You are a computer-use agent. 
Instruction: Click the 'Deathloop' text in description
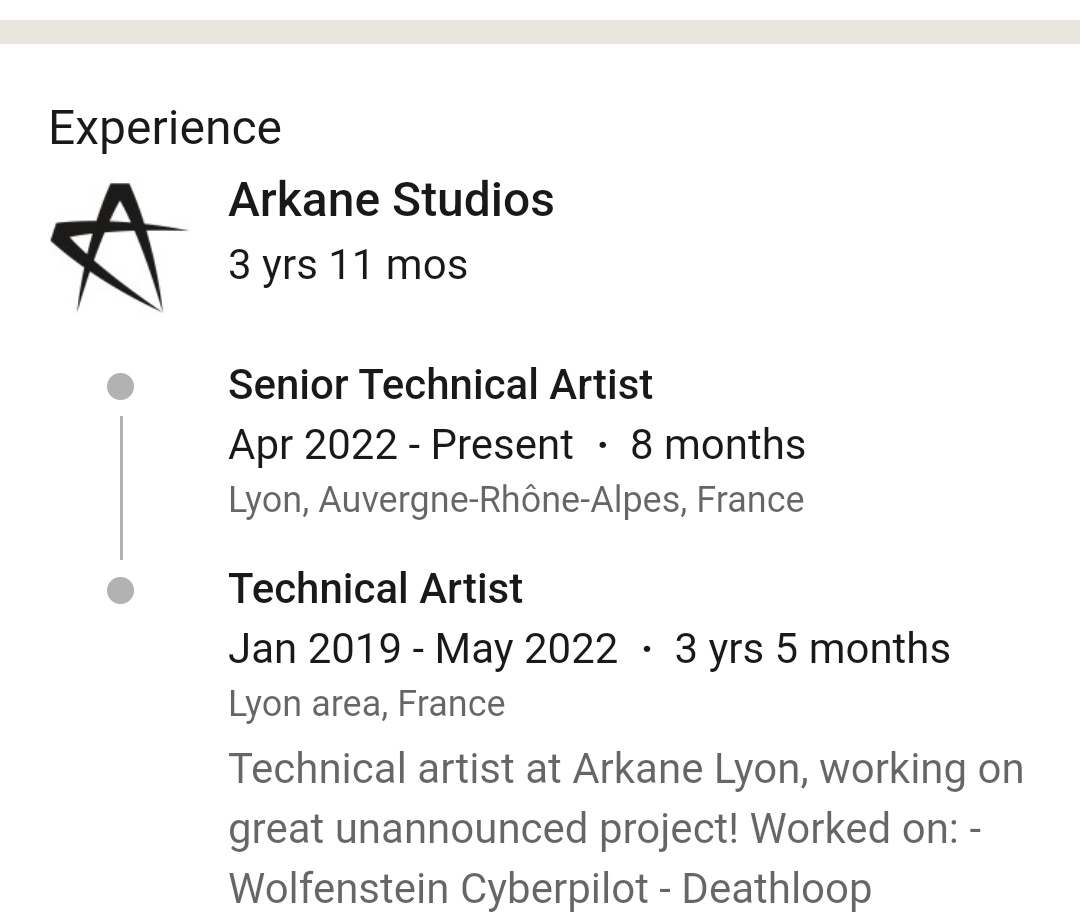tap(776, 888)
